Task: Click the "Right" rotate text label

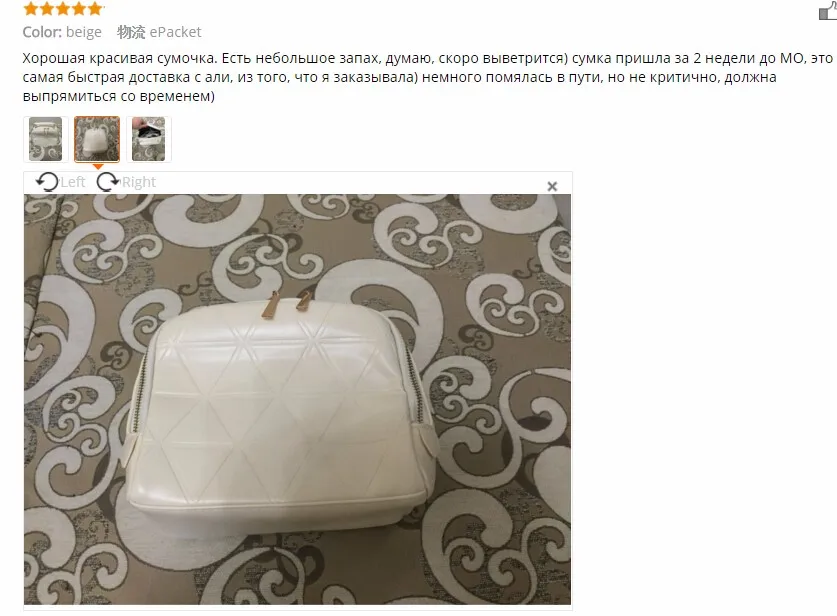Action: [139, 182]
